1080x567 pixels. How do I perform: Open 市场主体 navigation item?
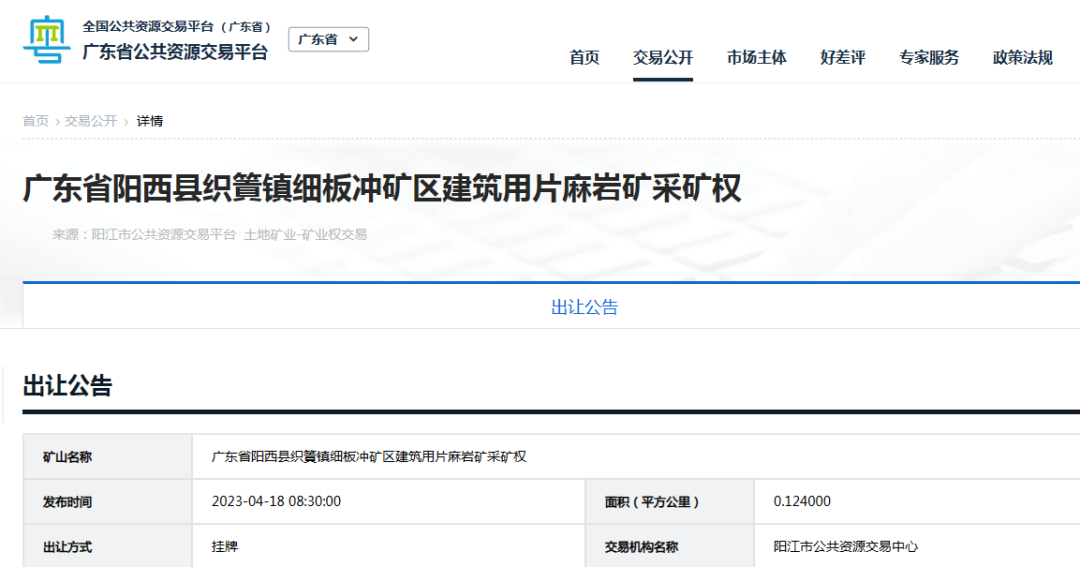point(756,58)
